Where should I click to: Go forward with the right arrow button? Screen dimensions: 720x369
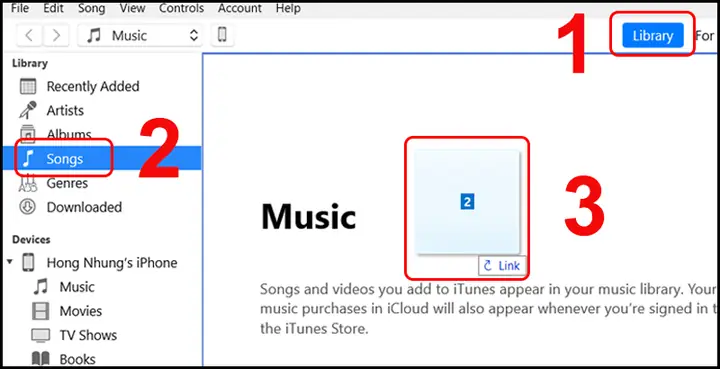coord(56,35)
